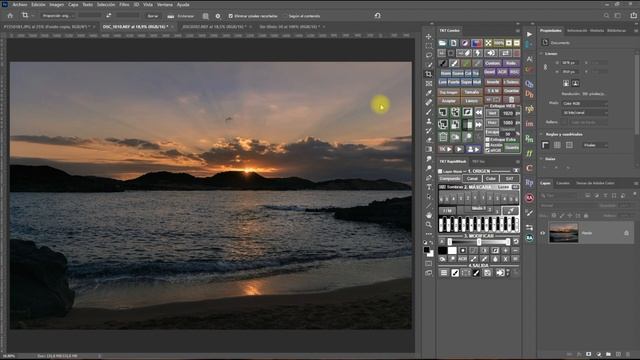Select the Brush tool
The width and height of the screenshot is (640, 360).
[x=429, y=112]
